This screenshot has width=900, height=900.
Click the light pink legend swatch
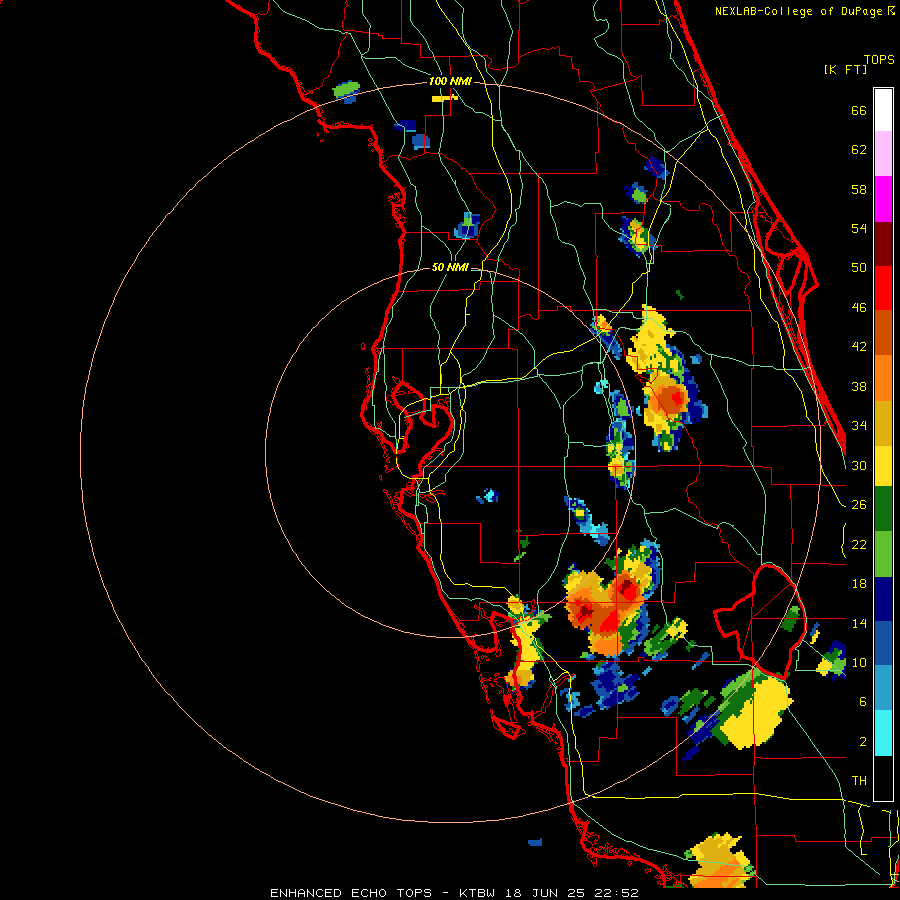tap(883, 154)
